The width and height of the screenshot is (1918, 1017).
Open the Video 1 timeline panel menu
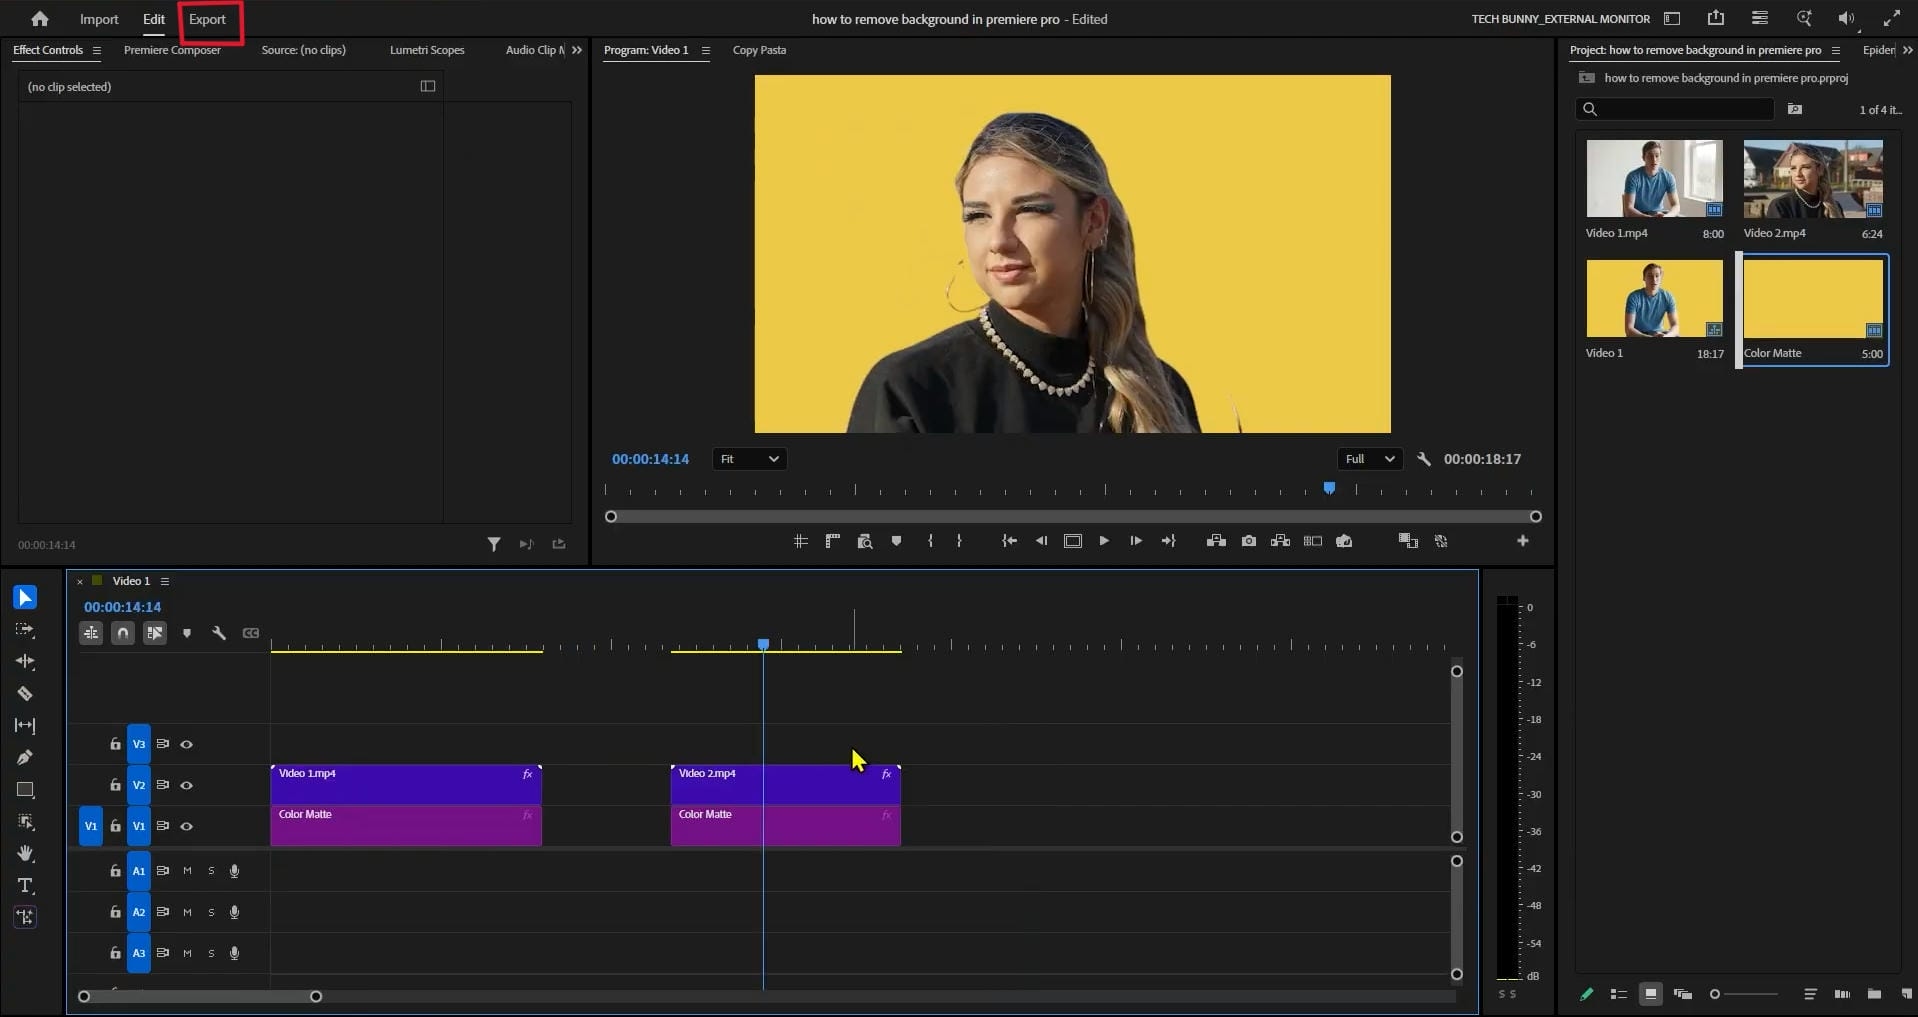[165, 581]
